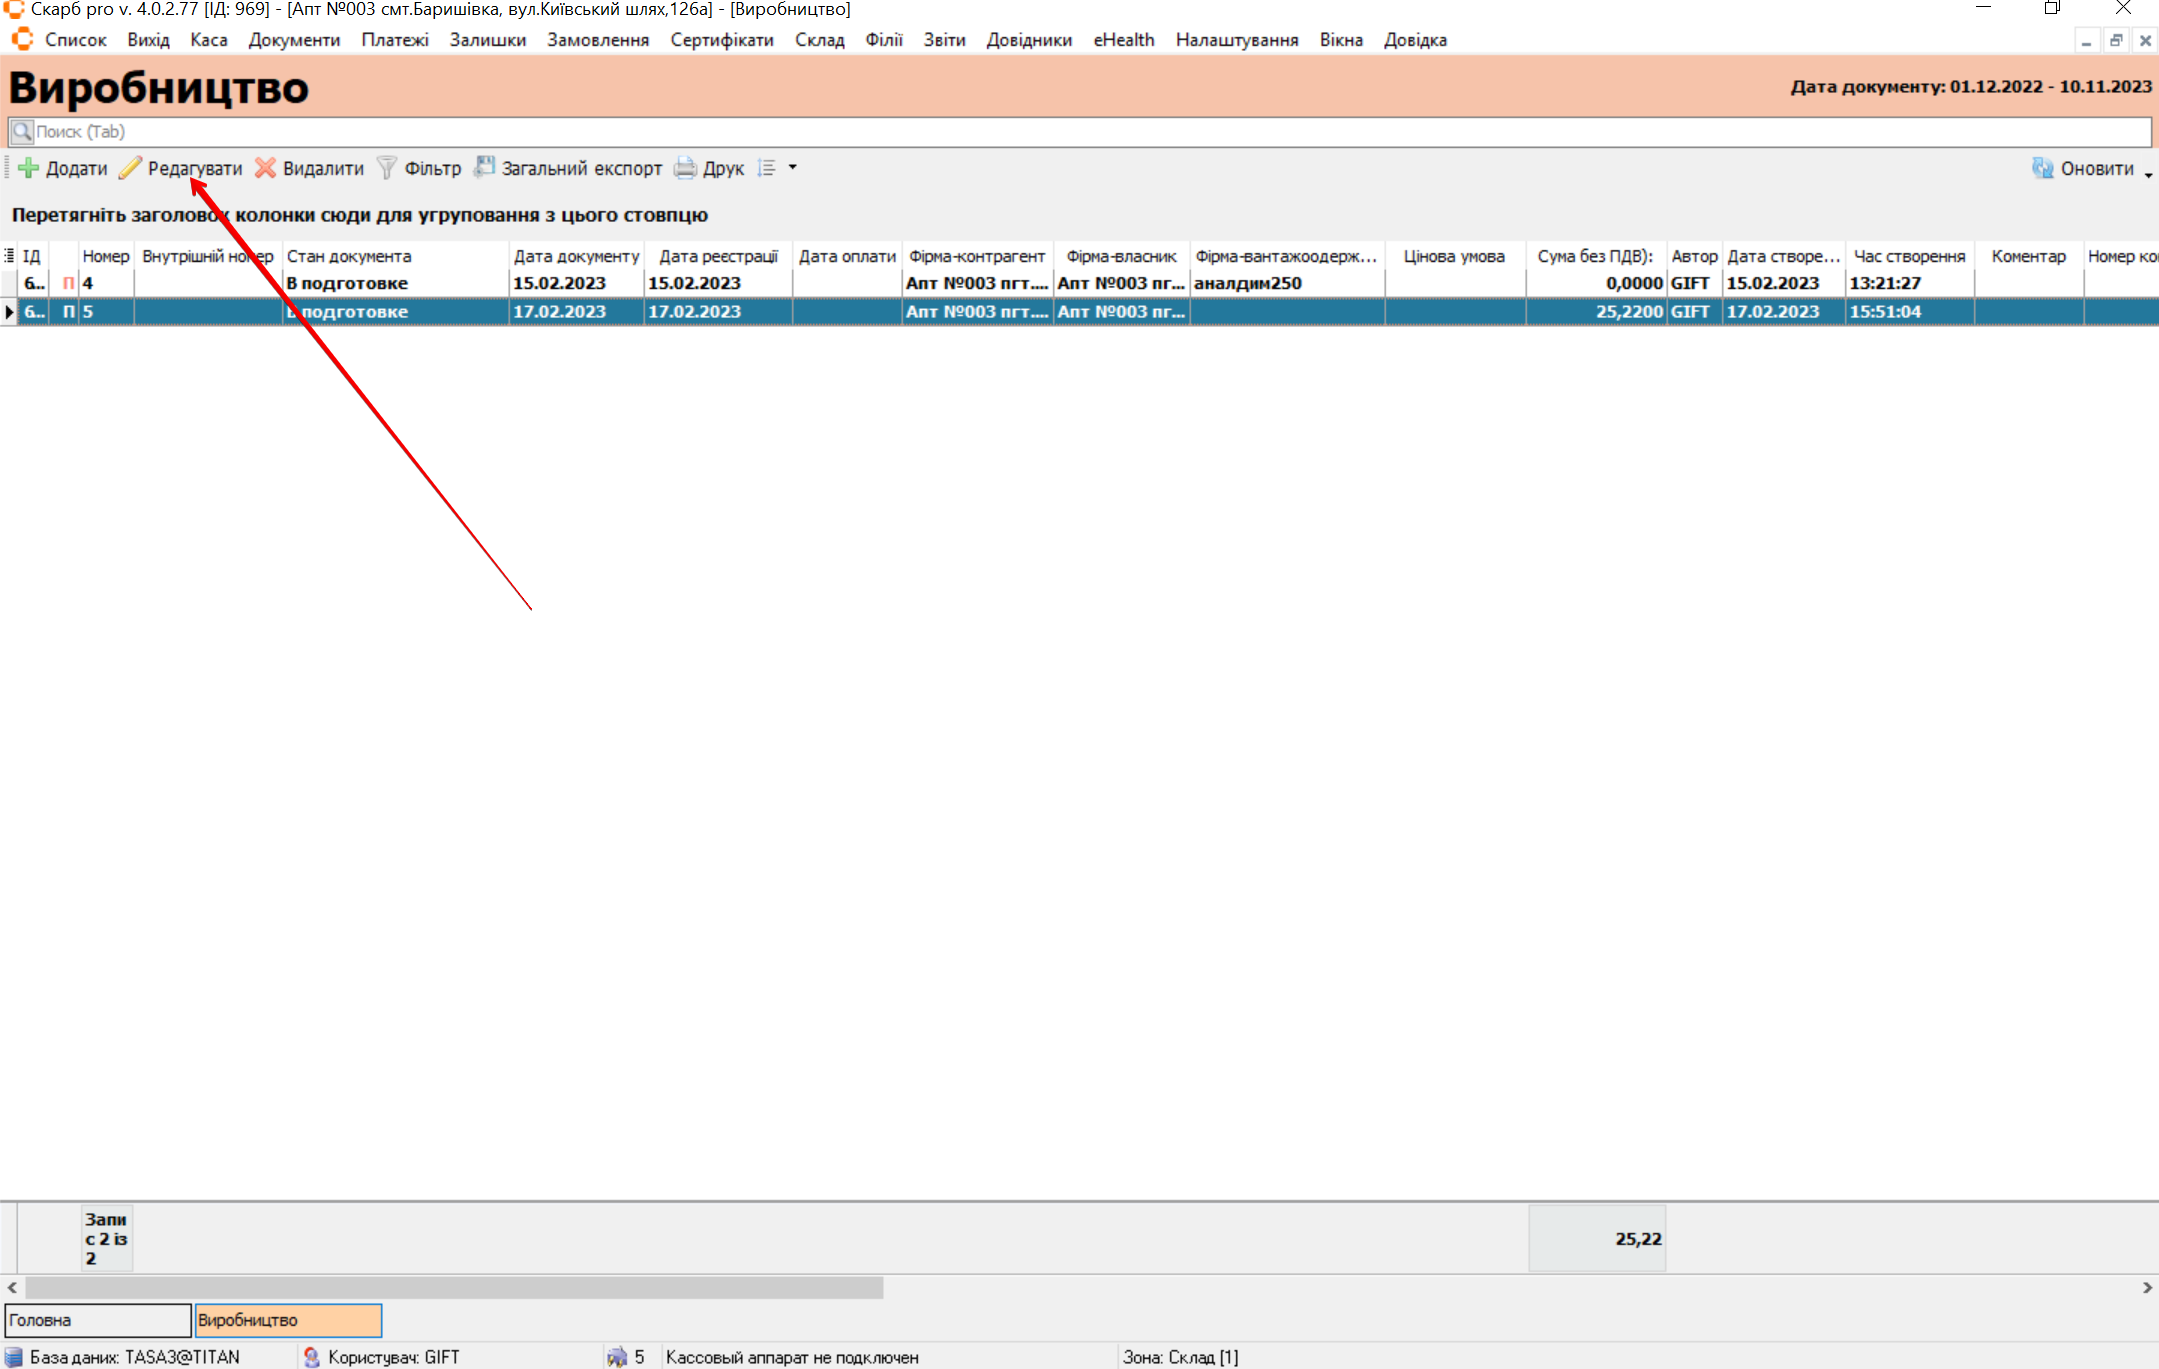Expand dropdown arrow next to list icon

pyautogui.click(x=793, y=168)
